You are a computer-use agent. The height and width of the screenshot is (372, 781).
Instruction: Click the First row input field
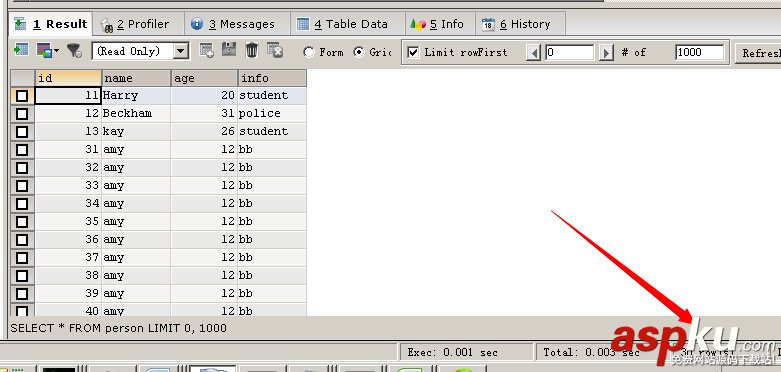[570, 52]
